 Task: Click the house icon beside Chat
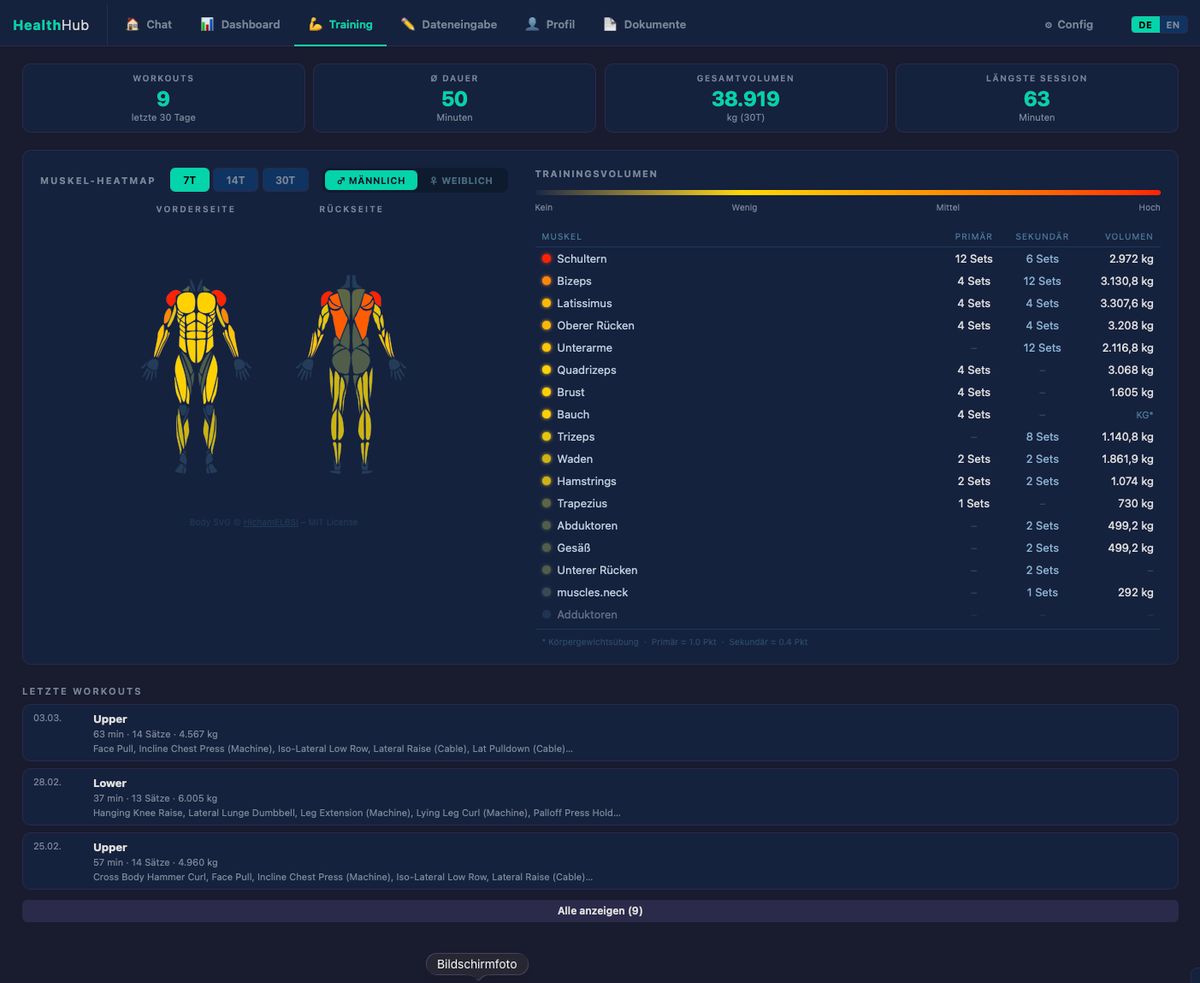coord(132,24)
